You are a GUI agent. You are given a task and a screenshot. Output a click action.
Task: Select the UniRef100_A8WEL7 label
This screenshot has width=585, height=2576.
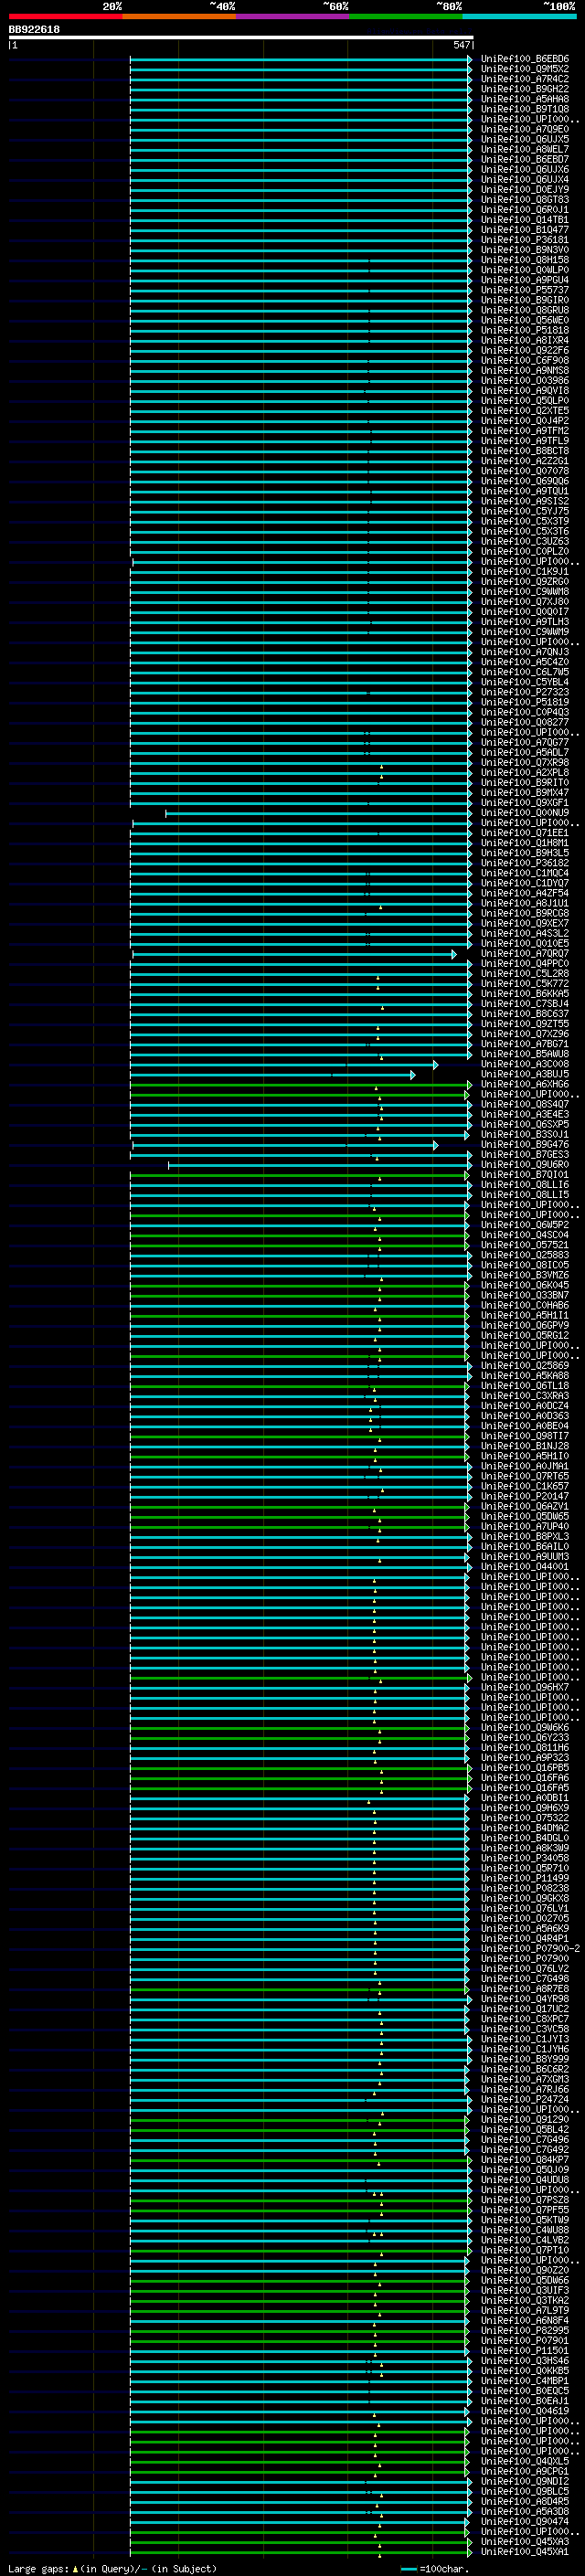pos(524,149)
